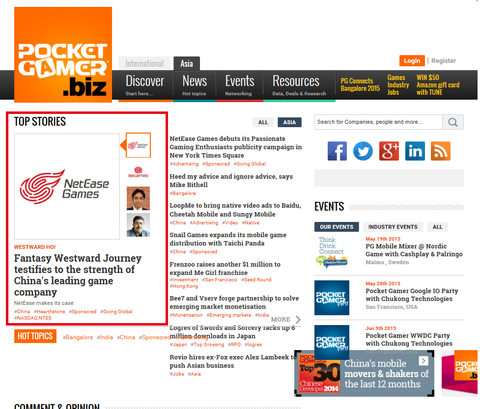Filter top stories by ALL
Viewport: 480px width, 409px height.
point(263,122)
